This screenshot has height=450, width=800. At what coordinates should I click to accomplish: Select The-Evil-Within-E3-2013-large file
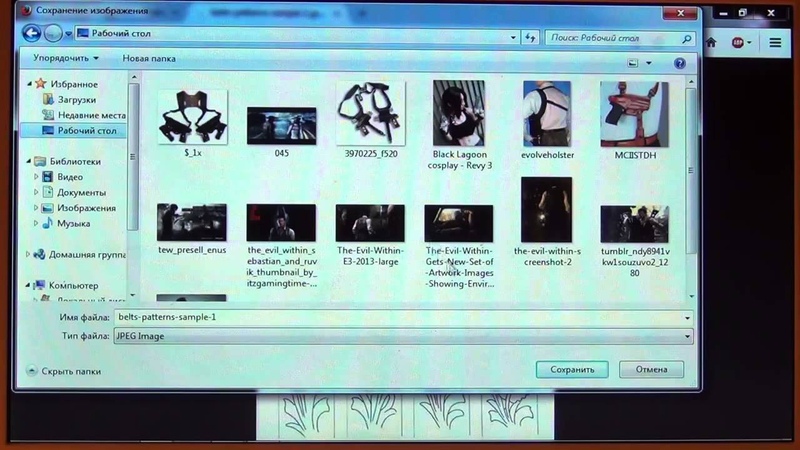370,223
